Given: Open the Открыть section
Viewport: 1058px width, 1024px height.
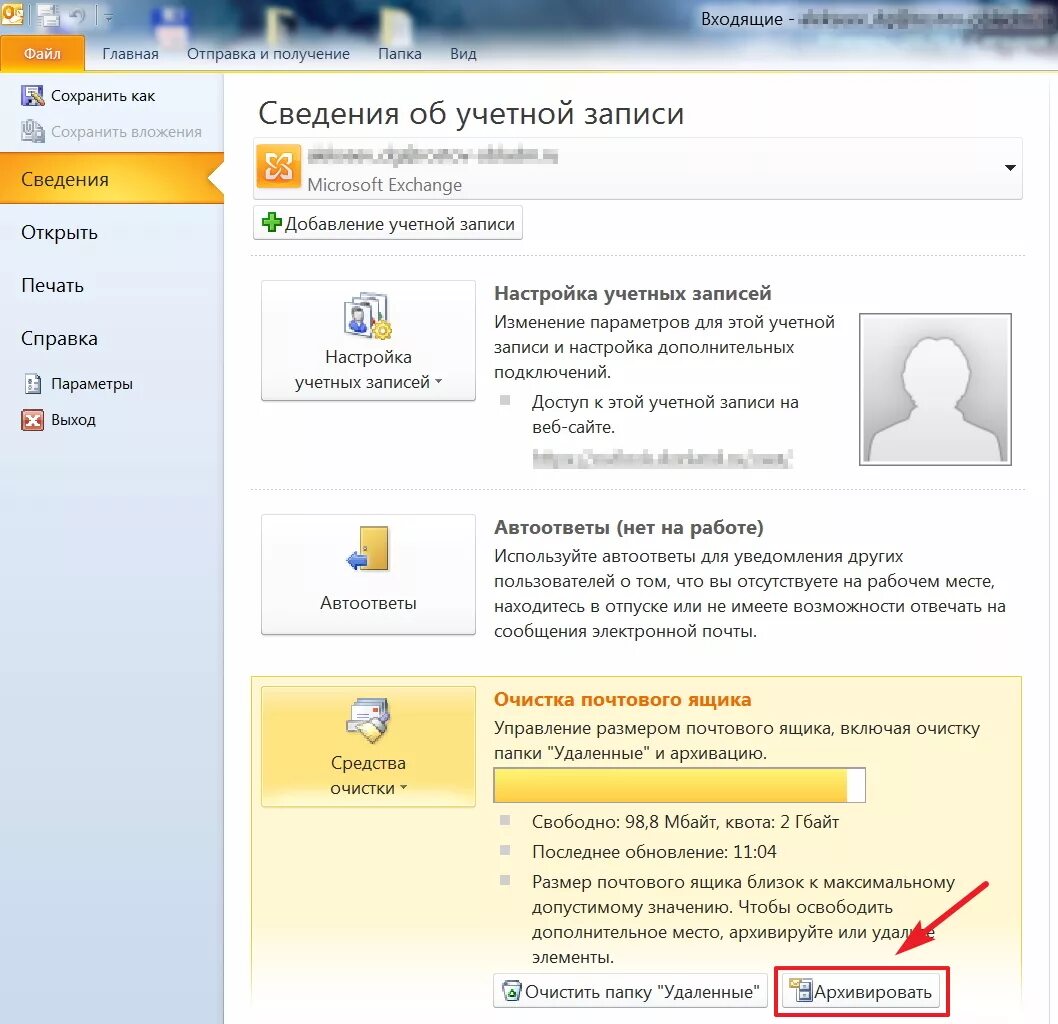Looking at the screenshot, I should tap(59, 232).
